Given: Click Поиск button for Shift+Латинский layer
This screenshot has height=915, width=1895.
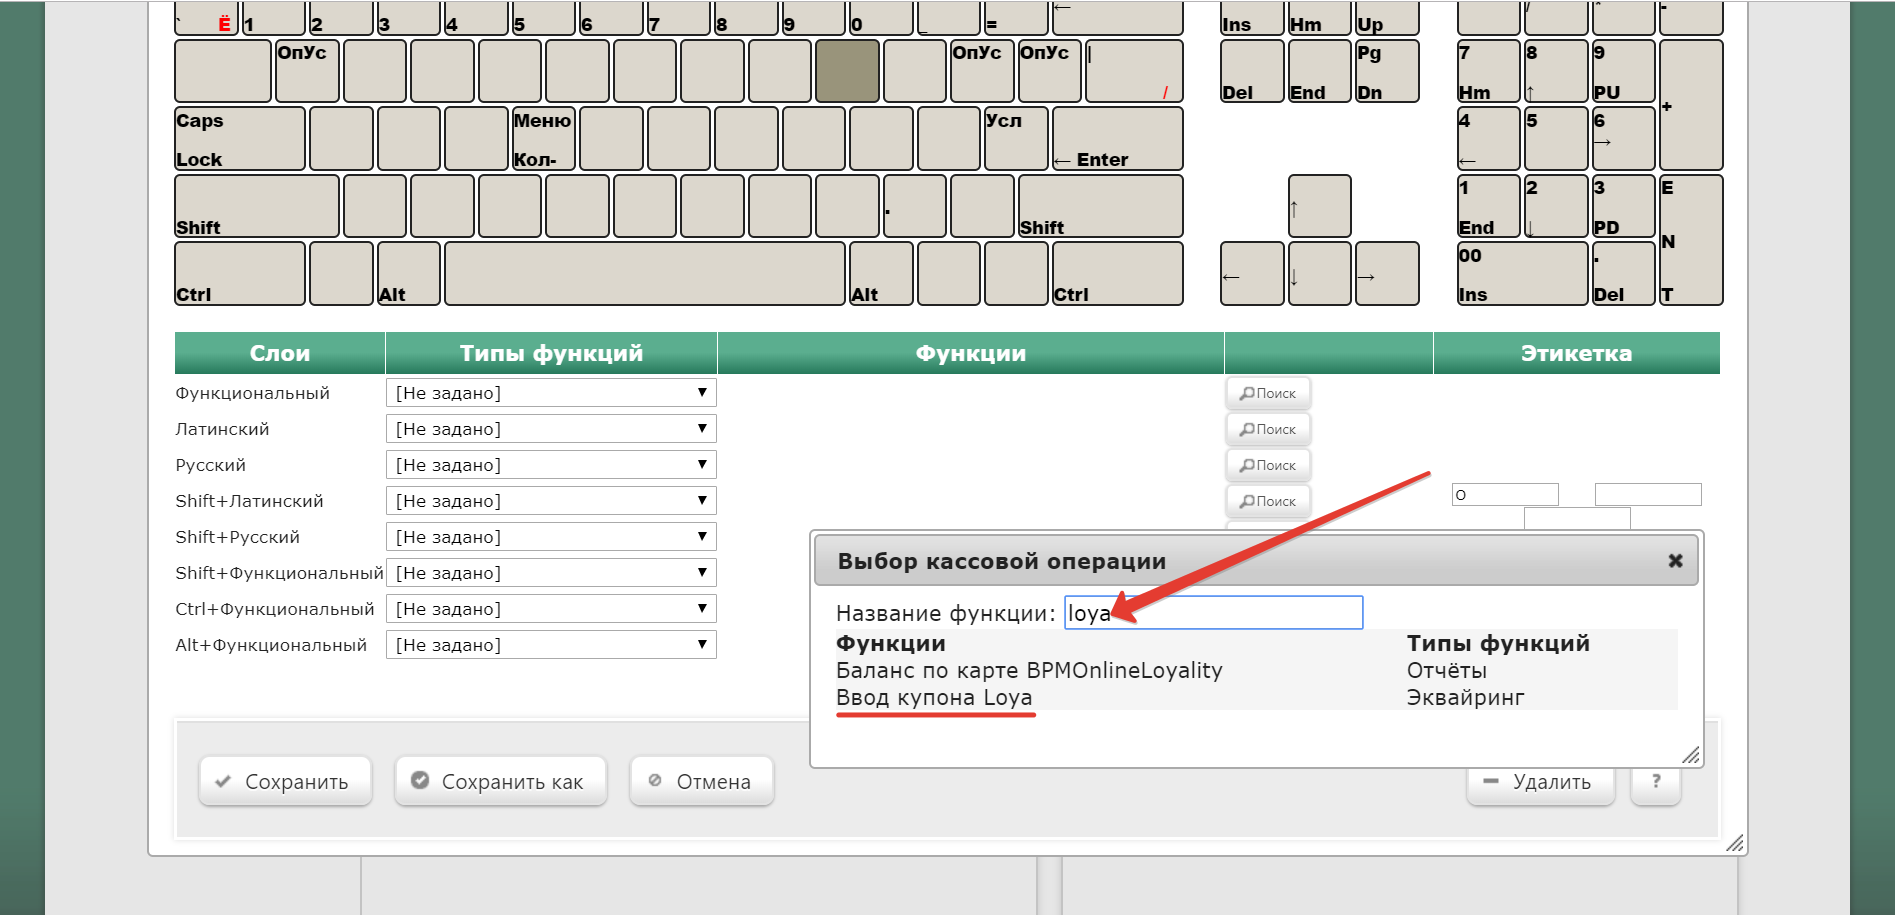Looking at the screenshot, I should click(x=1268, y=501).
